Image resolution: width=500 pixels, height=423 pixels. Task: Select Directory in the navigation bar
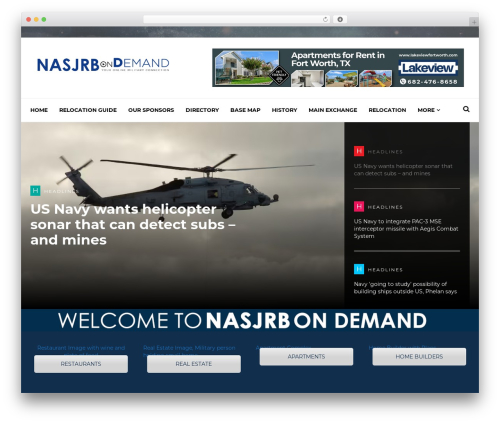point(202,110)
